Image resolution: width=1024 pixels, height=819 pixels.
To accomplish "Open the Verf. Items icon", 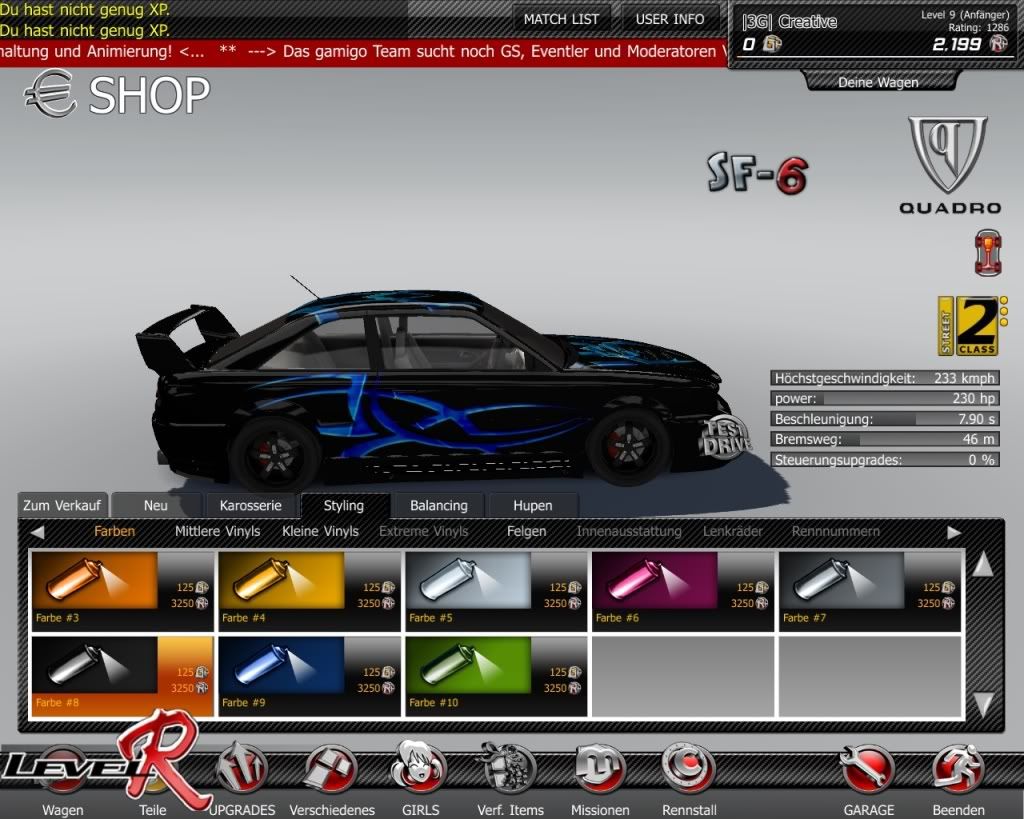I will pos(510,770).
